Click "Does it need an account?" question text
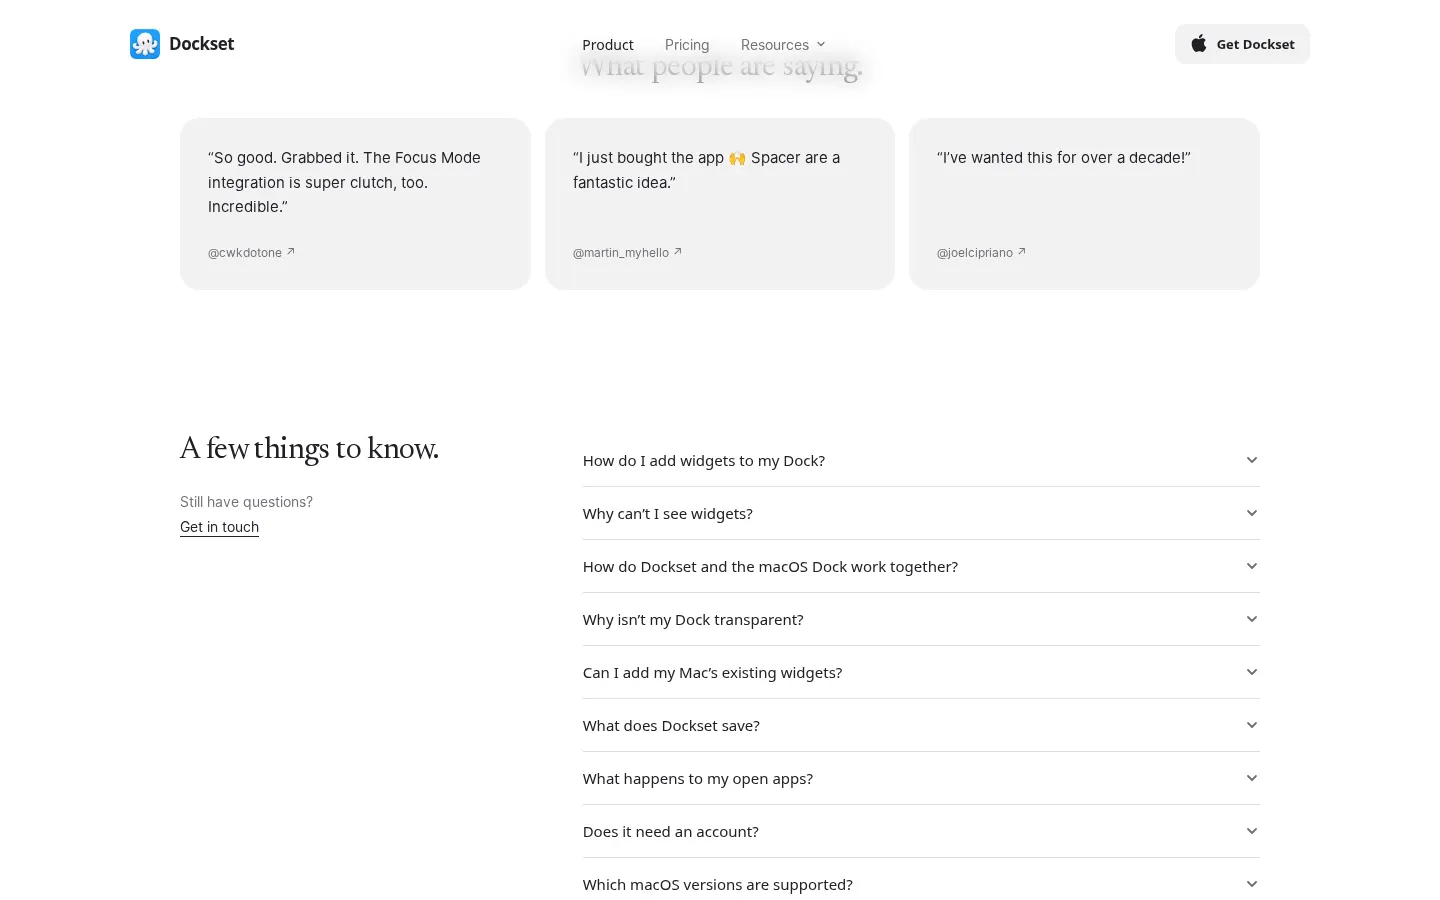Image resolution: width=1440 pixels, height=900 pixels. (x=671, y=832)
